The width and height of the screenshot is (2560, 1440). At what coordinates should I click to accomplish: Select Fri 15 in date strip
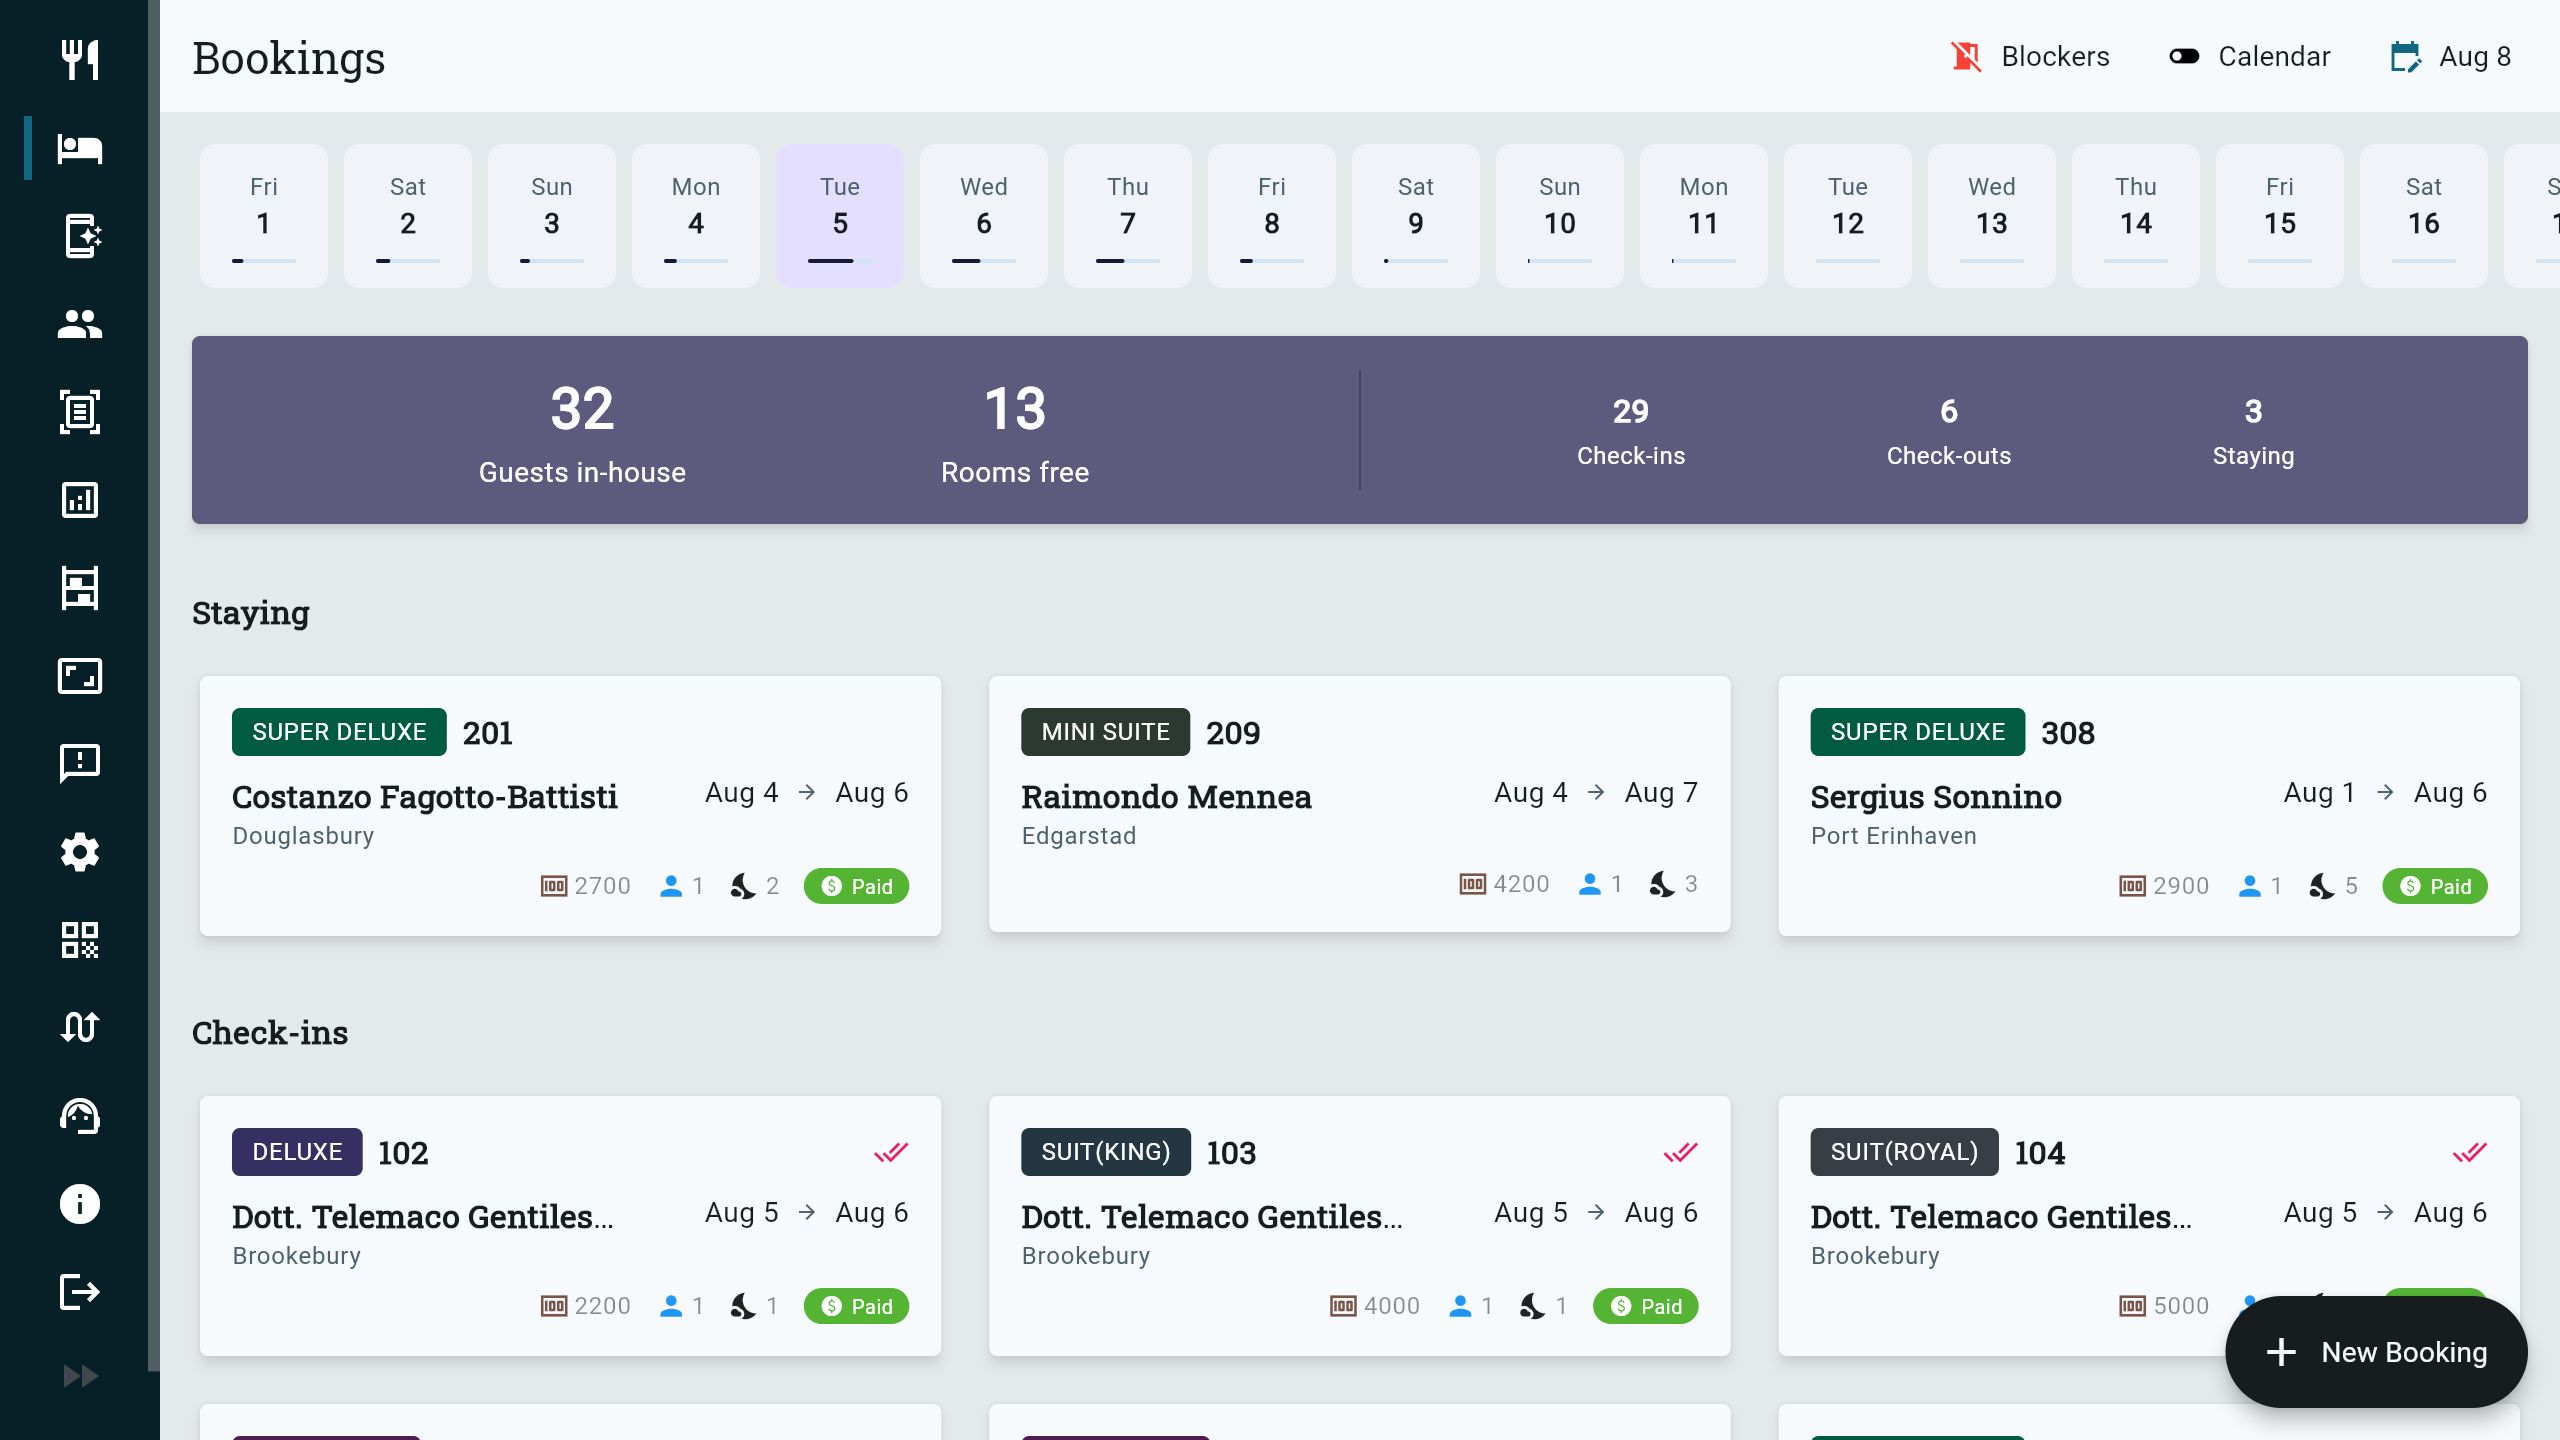coord(2280,216)
